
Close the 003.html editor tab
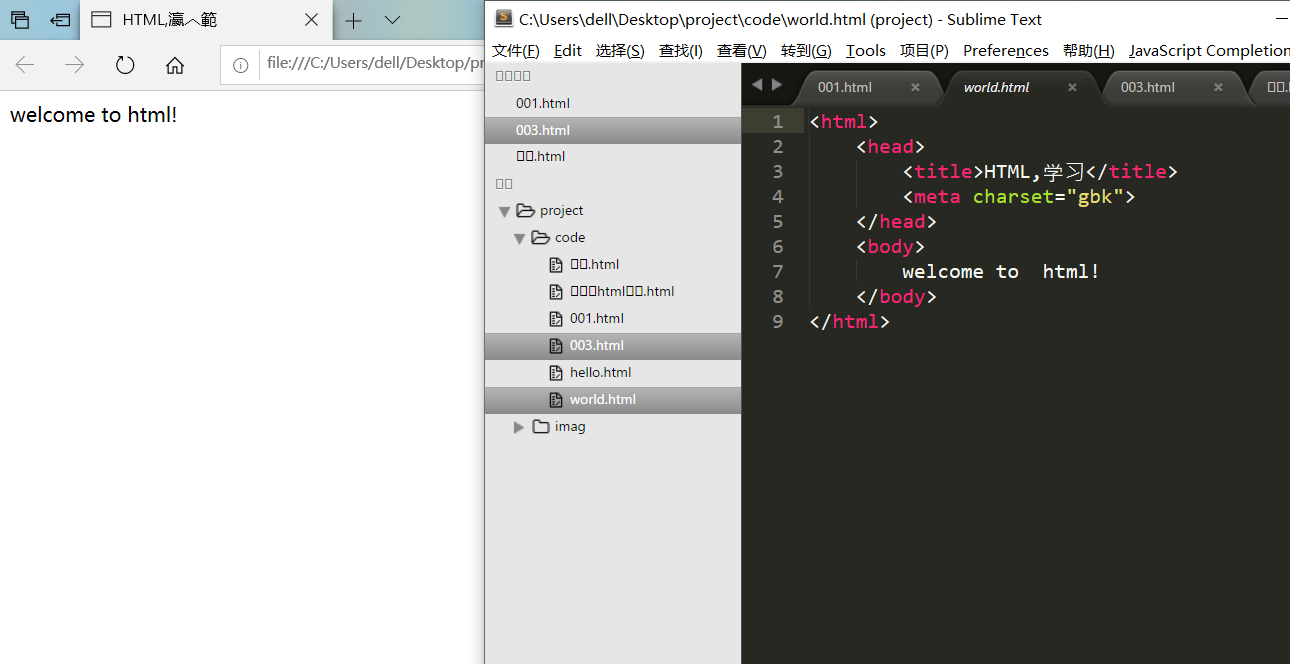click(x=1218, y=88)
